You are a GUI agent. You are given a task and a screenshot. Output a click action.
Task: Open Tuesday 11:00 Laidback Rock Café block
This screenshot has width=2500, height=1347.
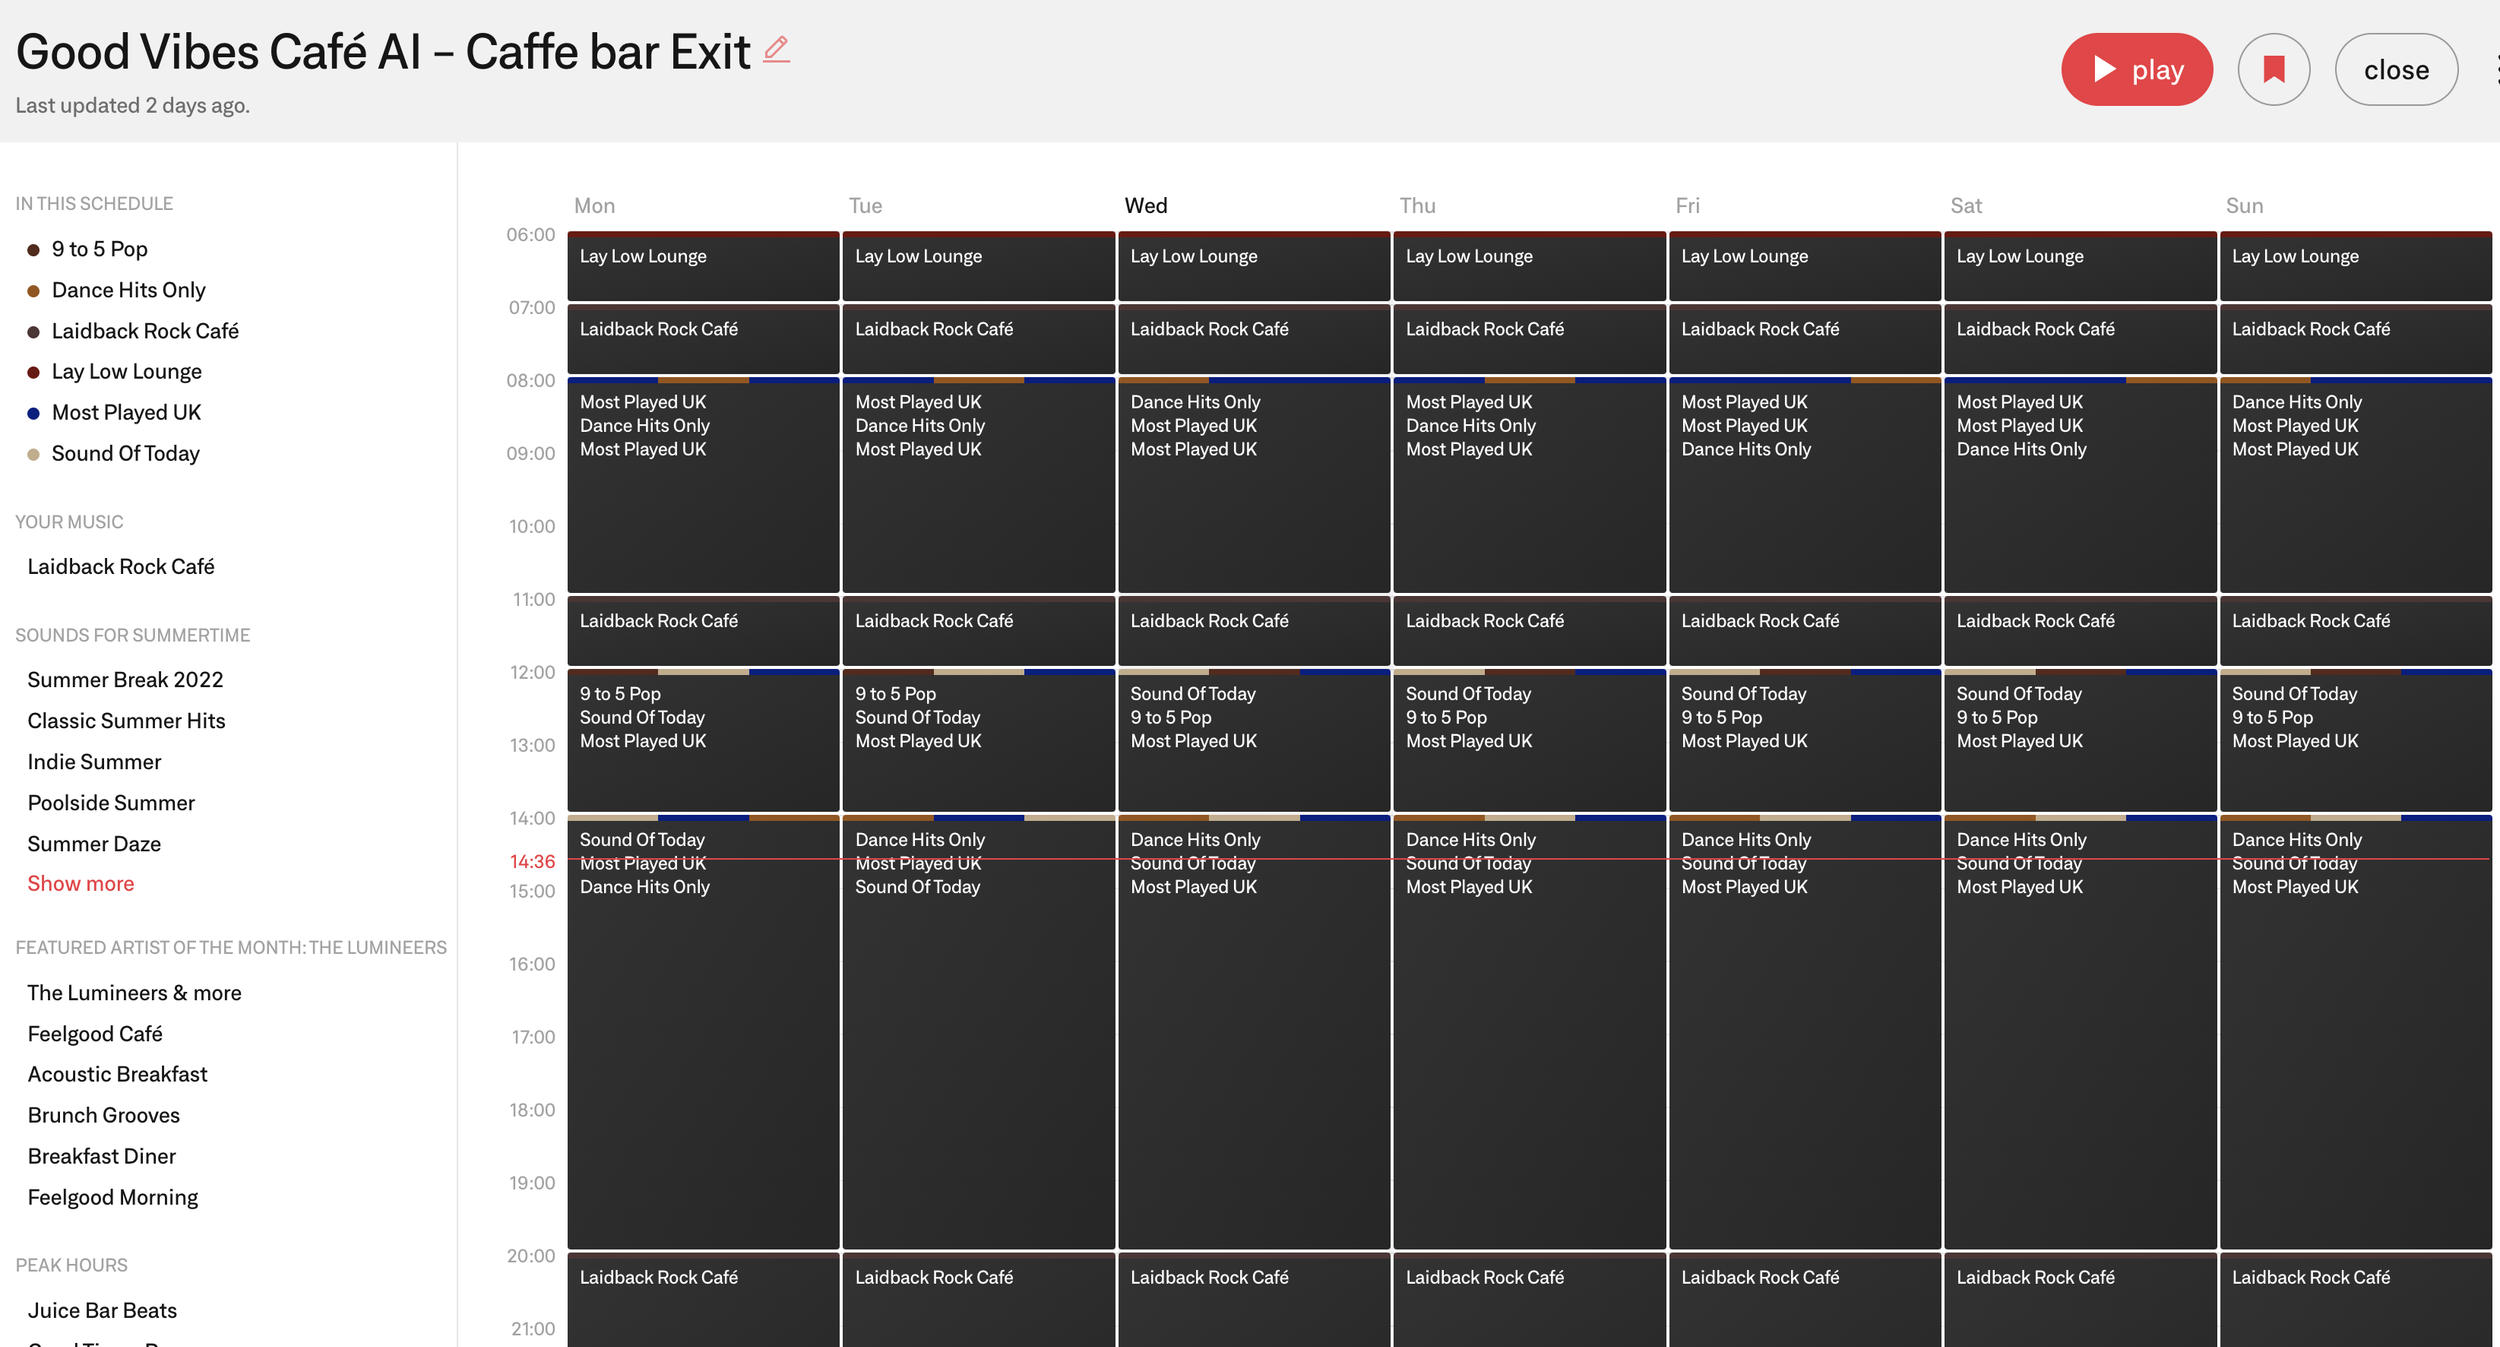click(x=979, y=631)
